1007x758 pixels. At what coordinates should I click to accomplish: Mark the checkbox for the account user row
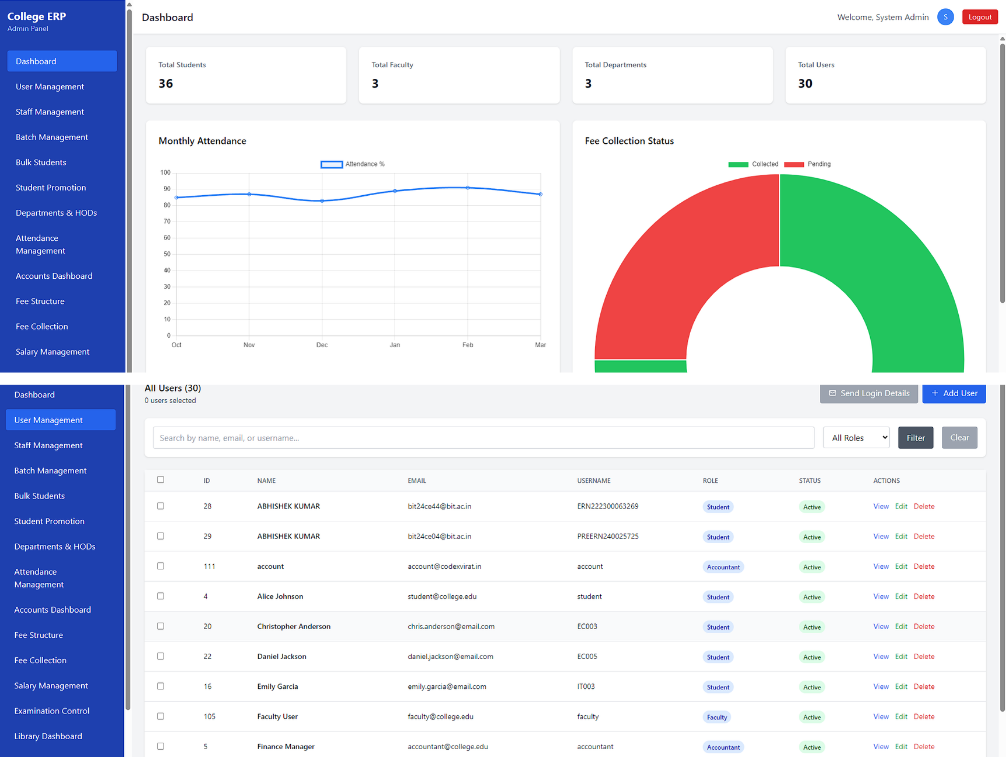[x=160, y=566]
